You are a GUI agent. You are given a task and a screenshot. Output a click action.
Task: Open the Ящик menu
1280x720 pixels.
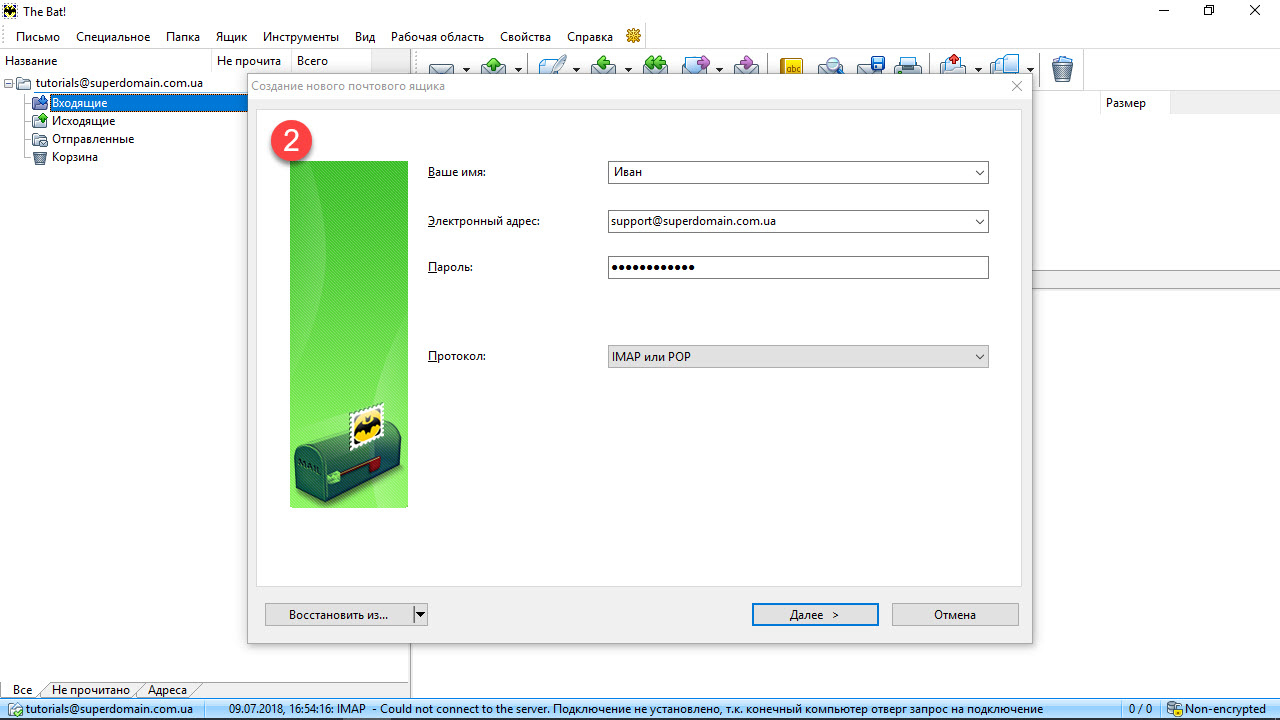tap(231, 37)
